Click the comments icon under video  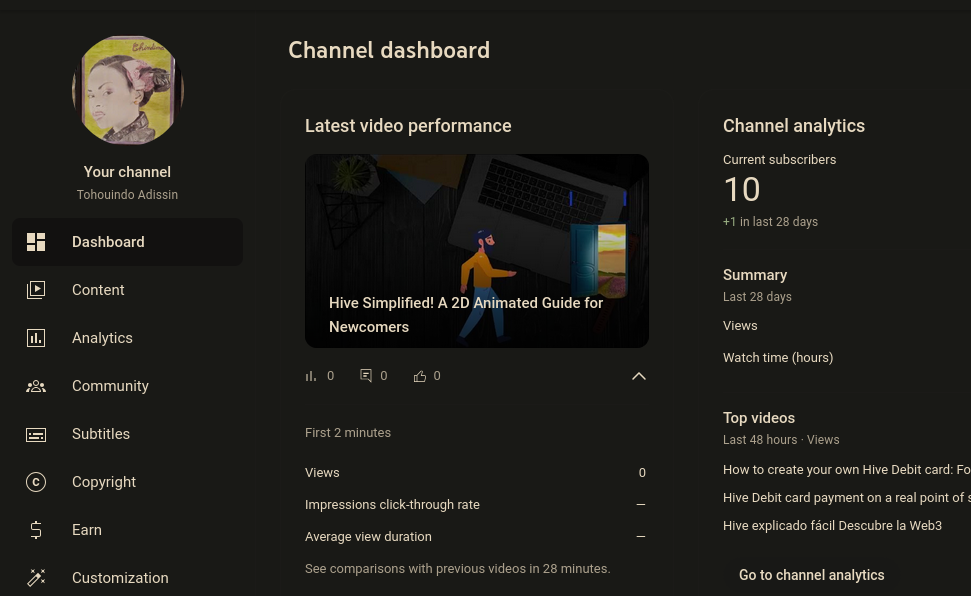(x=366, y=375)
